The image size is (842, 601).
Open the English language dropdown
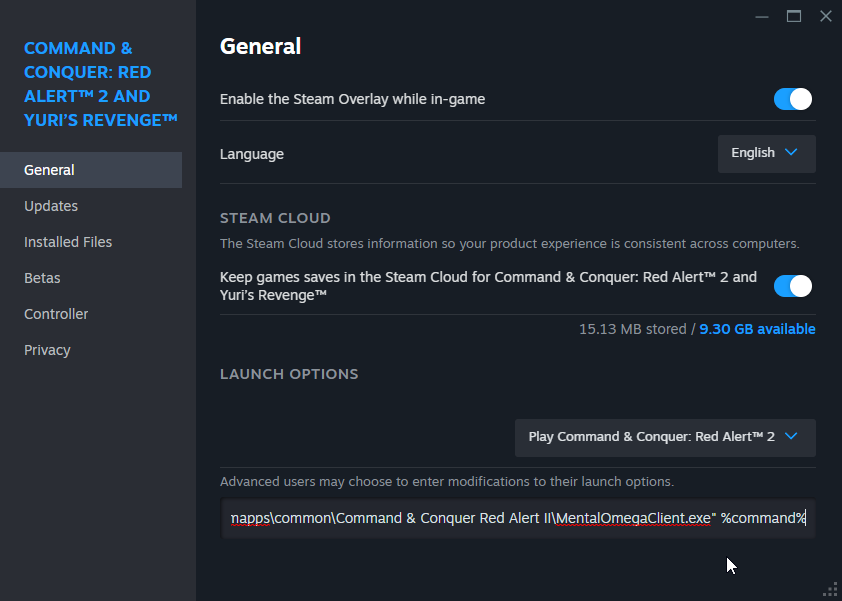[x=766, y=153]
